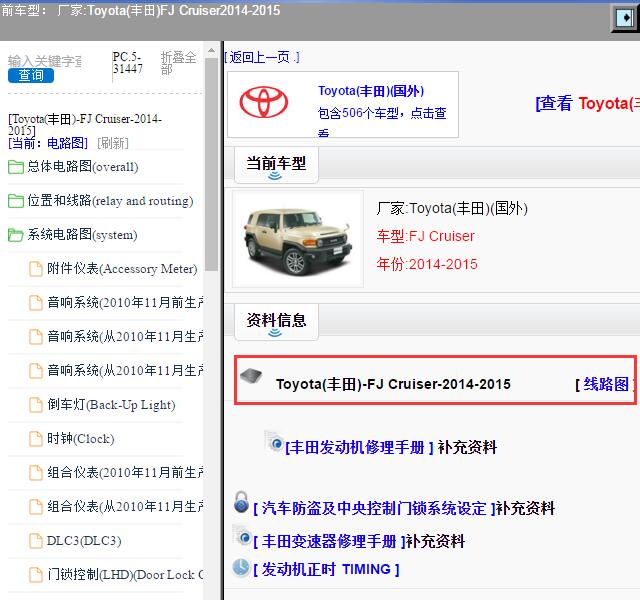
Task: Click the clock engine timing icon
Action: click(x=241, y=567)
